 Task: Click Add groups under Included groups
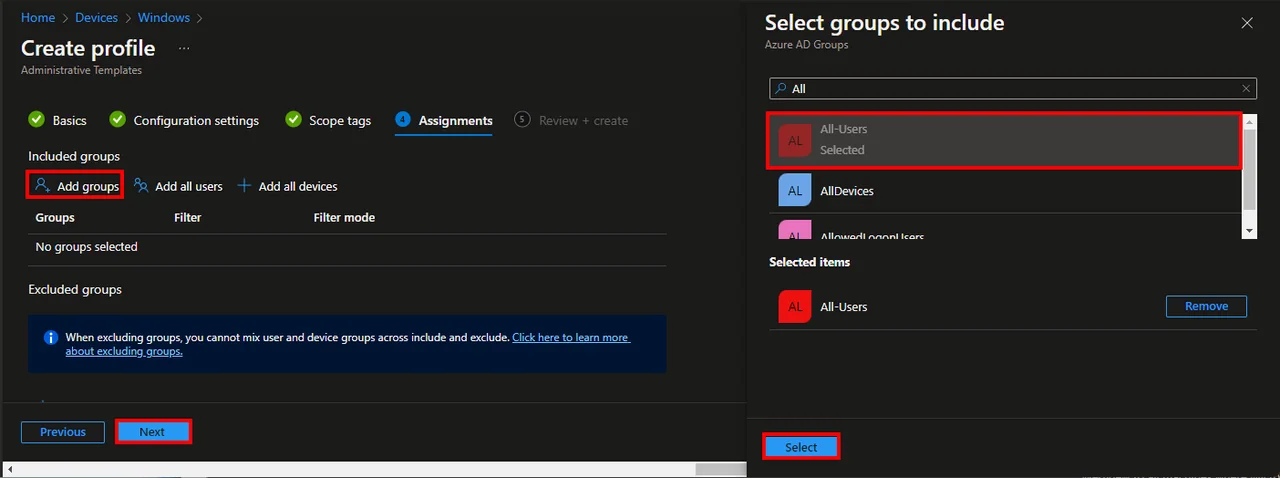tap(76, 186)
